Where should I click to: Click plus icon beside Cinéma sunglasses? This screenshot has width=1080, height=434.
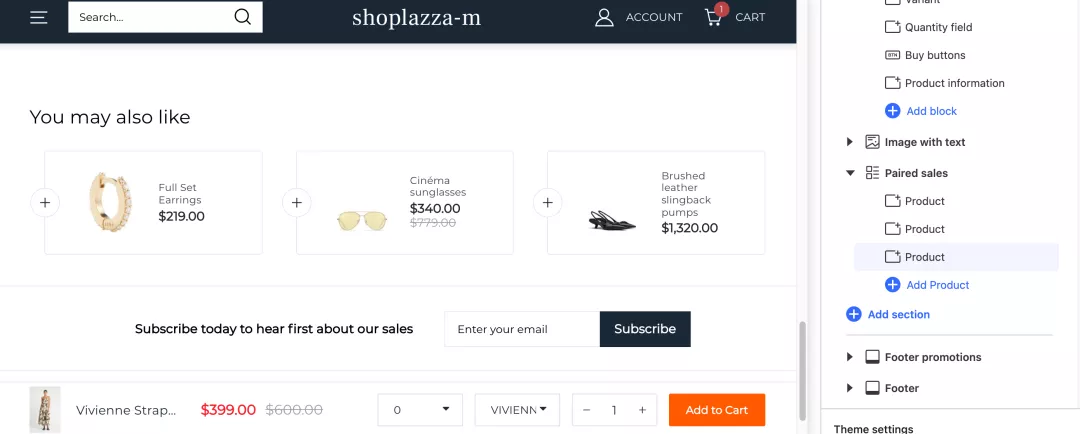296,203
